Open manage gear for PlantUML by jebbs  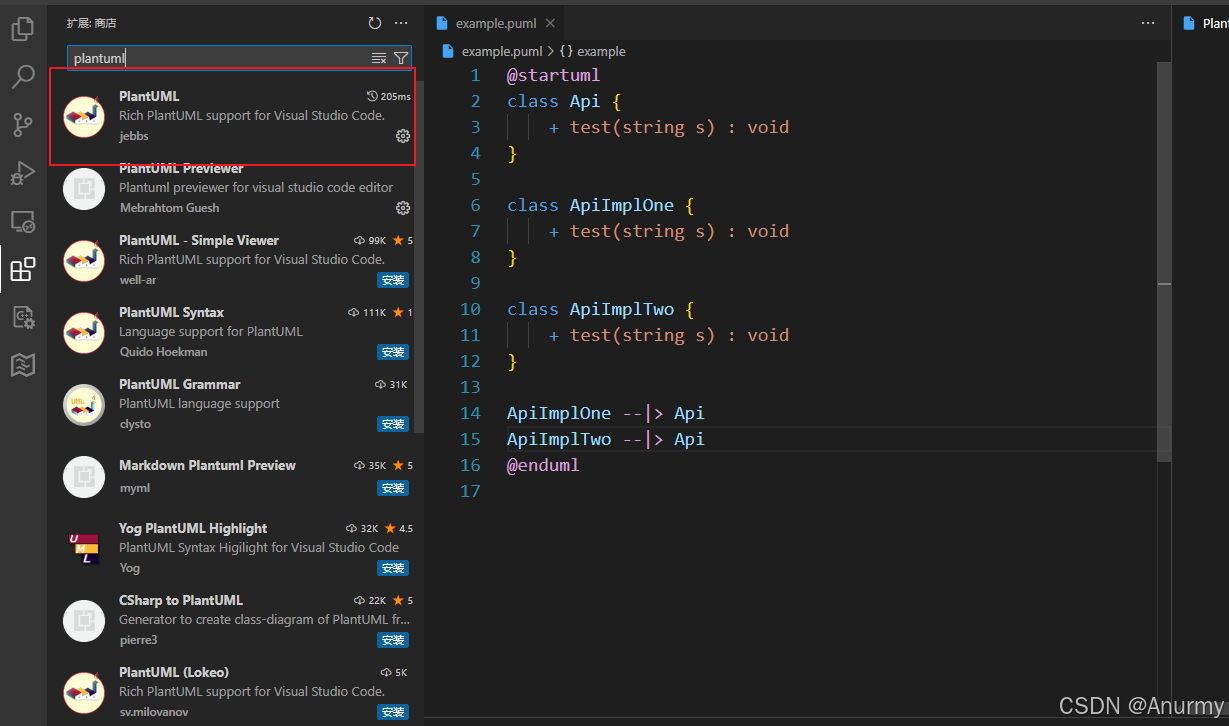point(403,136)
